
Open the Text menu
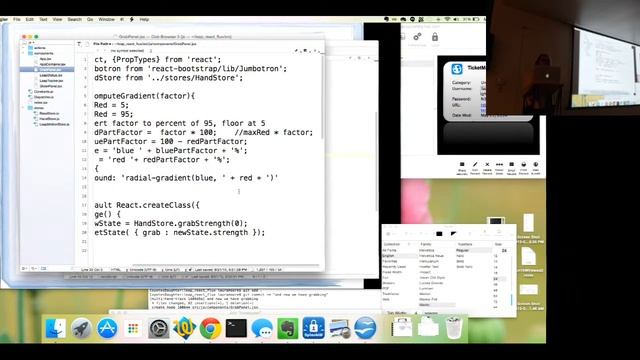tap(43, 19)
